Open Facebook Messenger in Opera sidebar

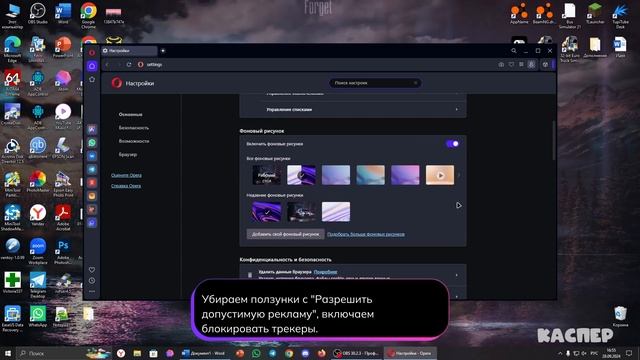[x=92, y=156]
